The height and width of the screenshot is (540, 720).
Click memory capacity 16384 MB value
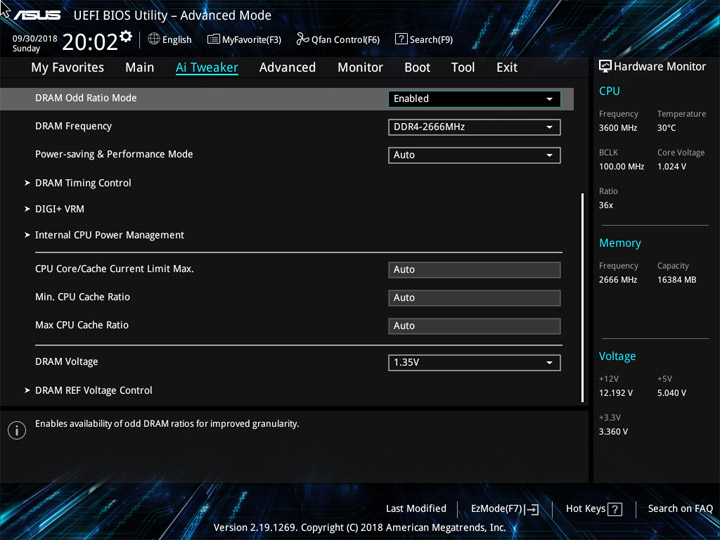pyautogui.click(x=677, y=280)
